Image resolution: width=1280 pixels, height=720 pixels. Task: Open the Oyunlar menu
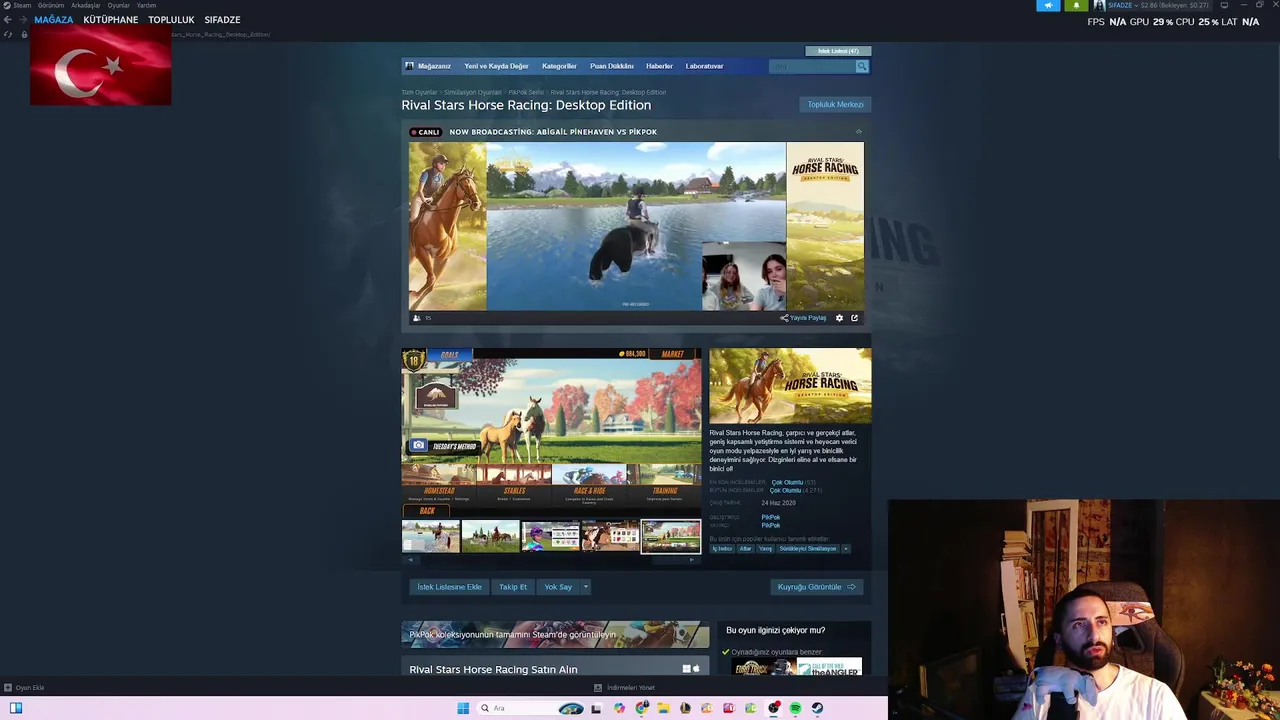point(119,5)
